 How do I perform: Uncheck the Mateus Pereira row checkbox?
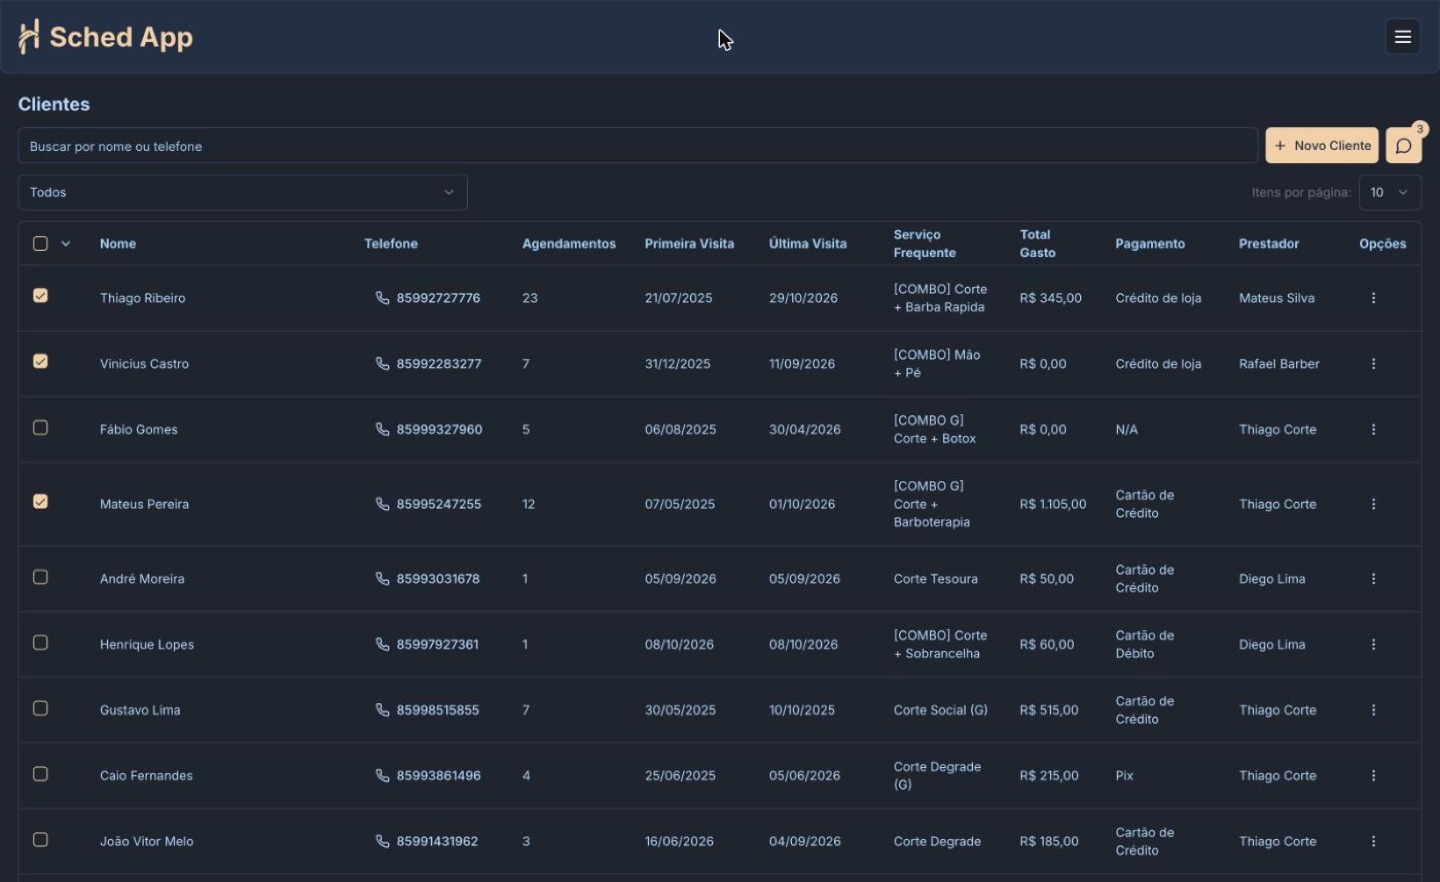40,502
